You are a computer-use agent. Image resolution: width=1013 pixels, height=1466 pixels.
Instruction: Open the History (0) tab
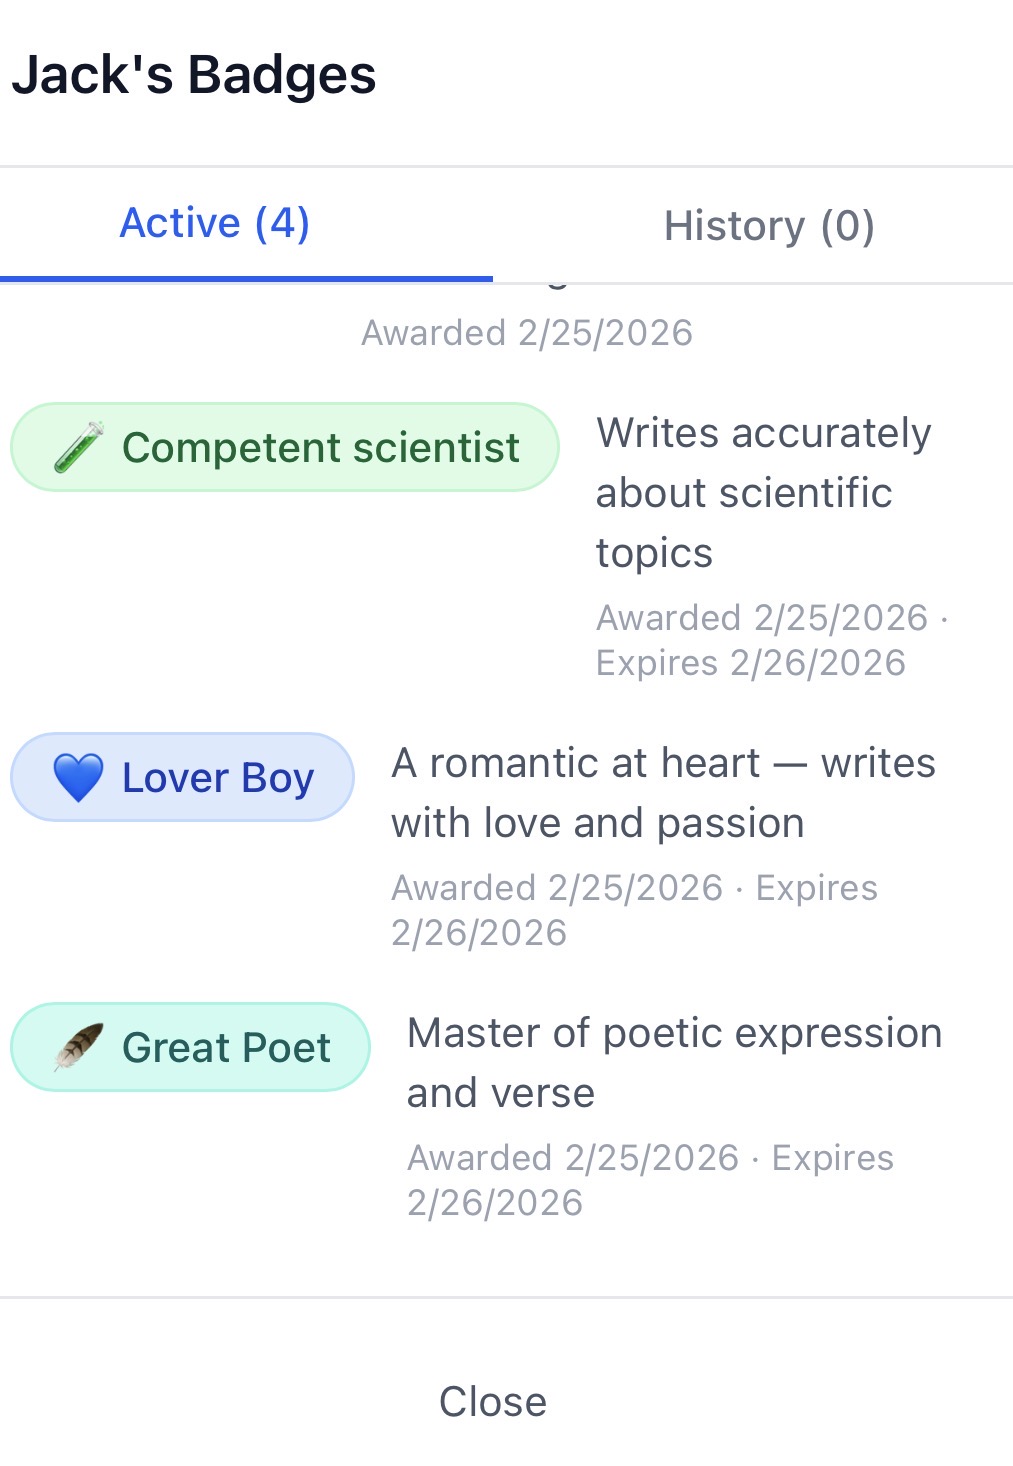769,226
